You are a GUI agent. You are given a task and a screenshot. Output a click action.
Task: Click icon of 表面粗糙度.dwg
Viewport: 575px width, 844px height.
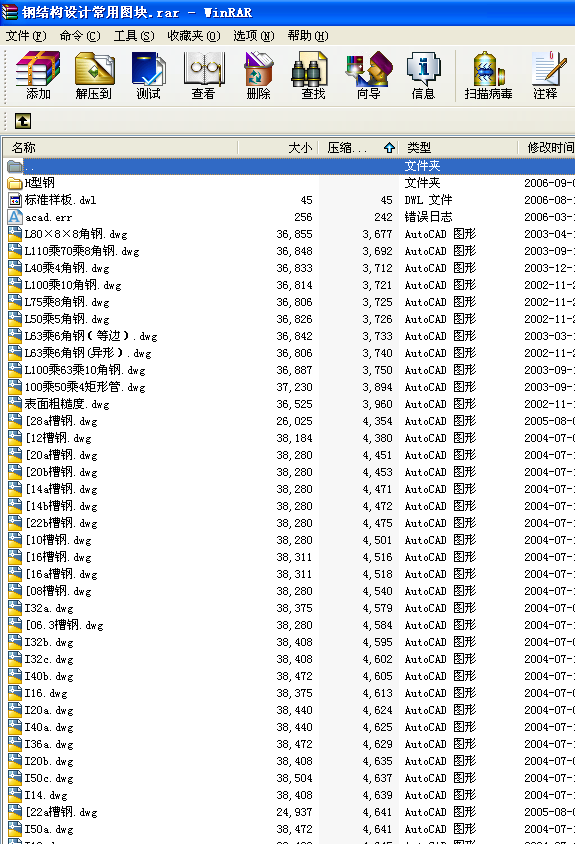pyautogui.click(x=15, y=404)
